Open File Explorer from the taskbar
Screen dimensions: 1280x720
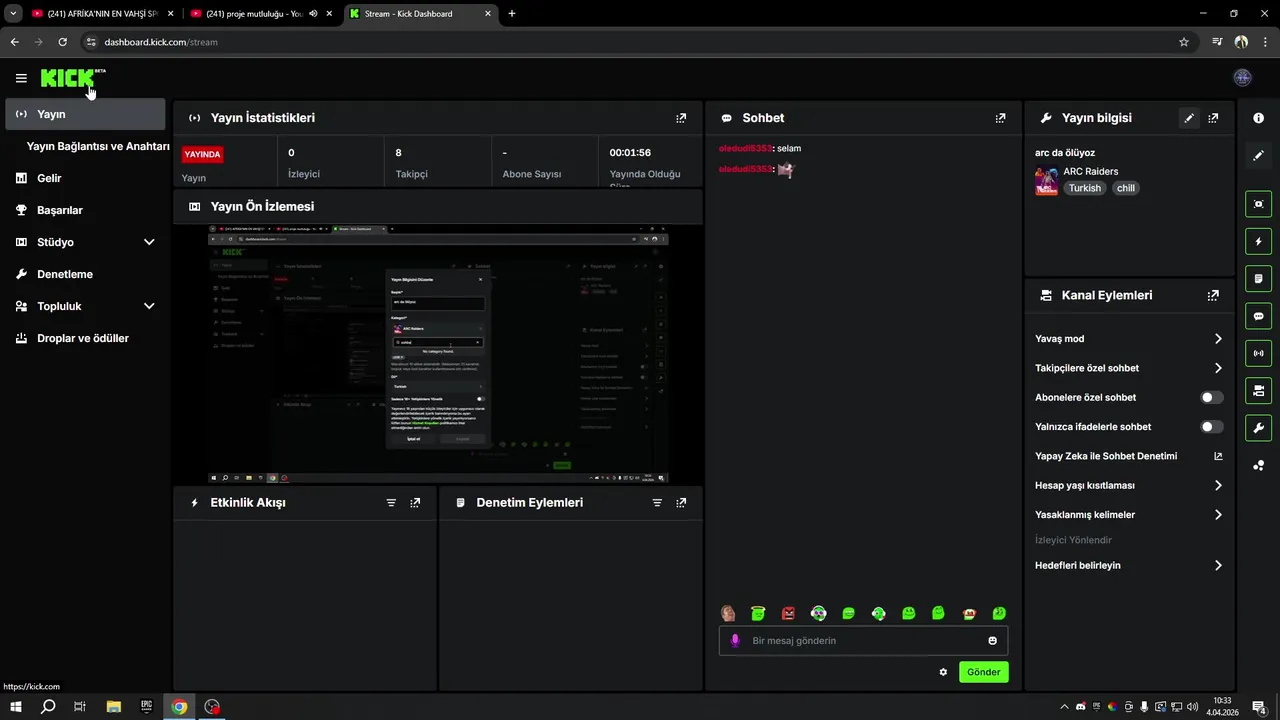(114, 707)
